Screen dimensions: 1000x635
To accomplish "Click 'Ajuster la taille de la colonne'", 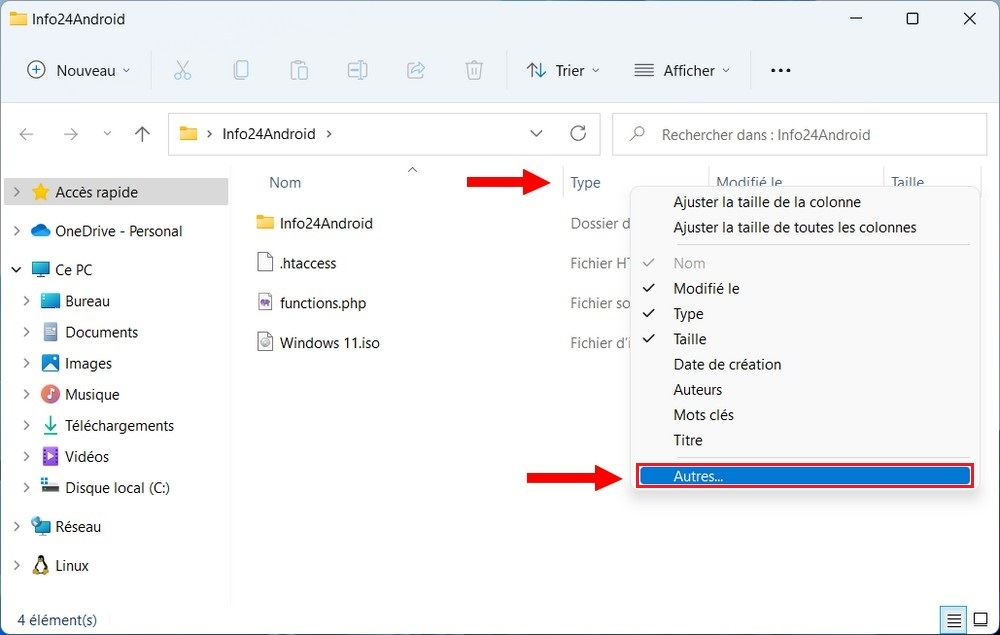I will [767, 202].
